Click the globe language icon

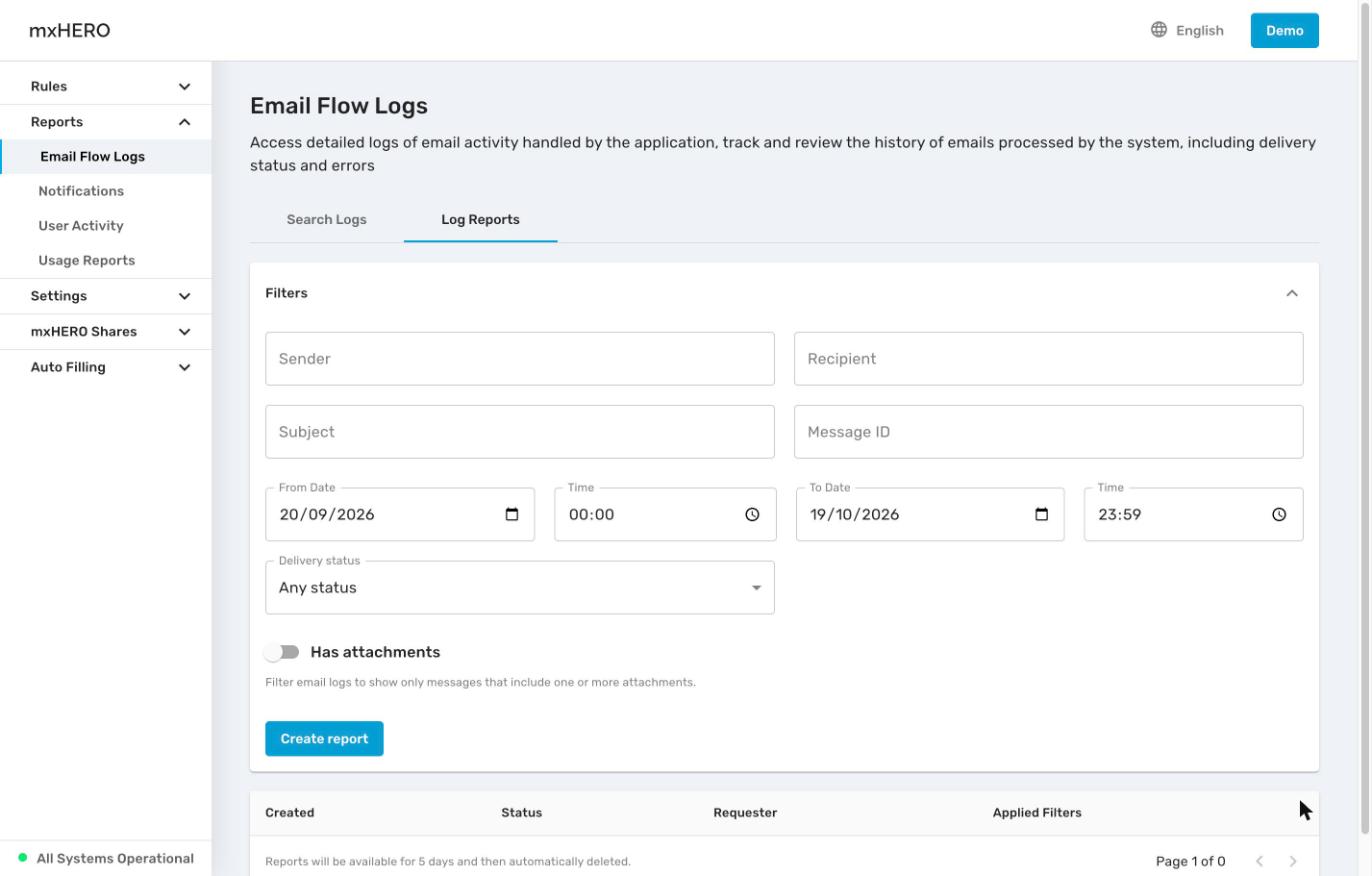[1159, 30]
